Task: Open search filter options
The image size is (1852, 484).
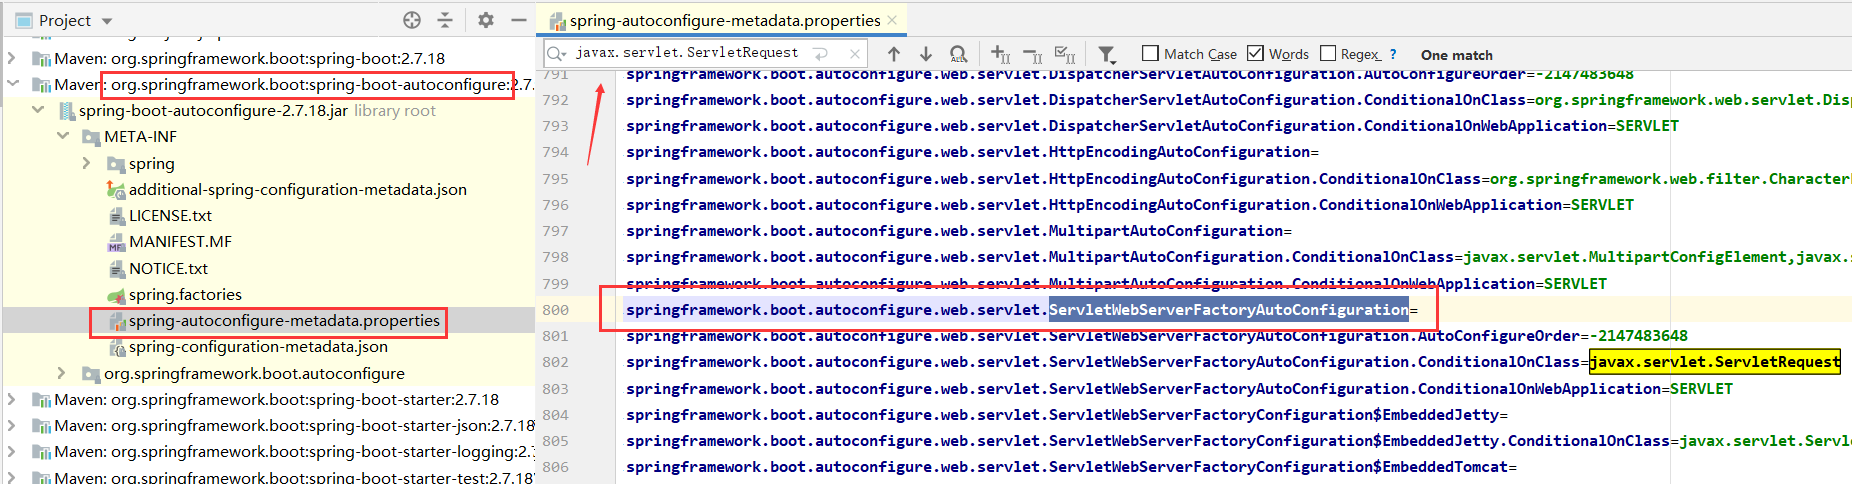Action: [x=1107, y=54]
